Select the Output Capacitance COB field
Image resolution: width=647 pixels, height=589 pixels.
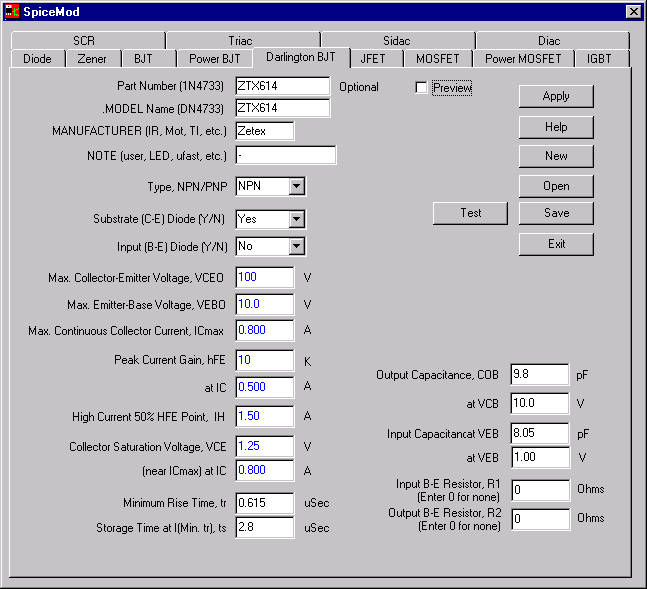coord(539,375)
